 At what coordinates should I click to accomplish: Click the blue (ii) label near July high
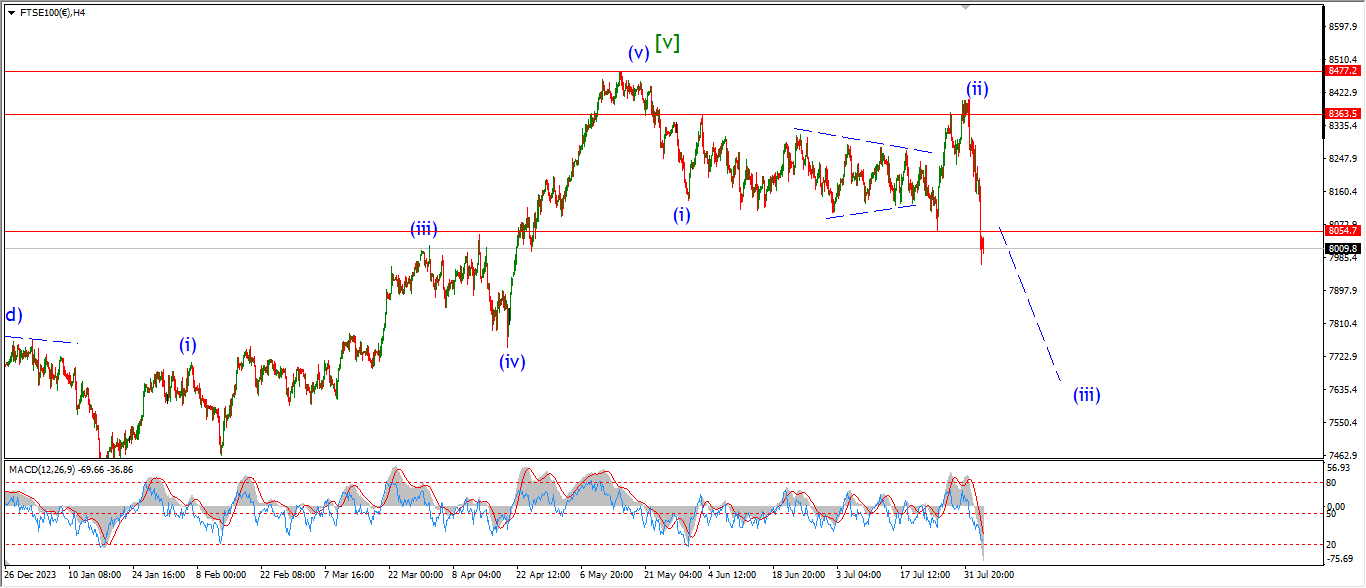pos(977,88)
